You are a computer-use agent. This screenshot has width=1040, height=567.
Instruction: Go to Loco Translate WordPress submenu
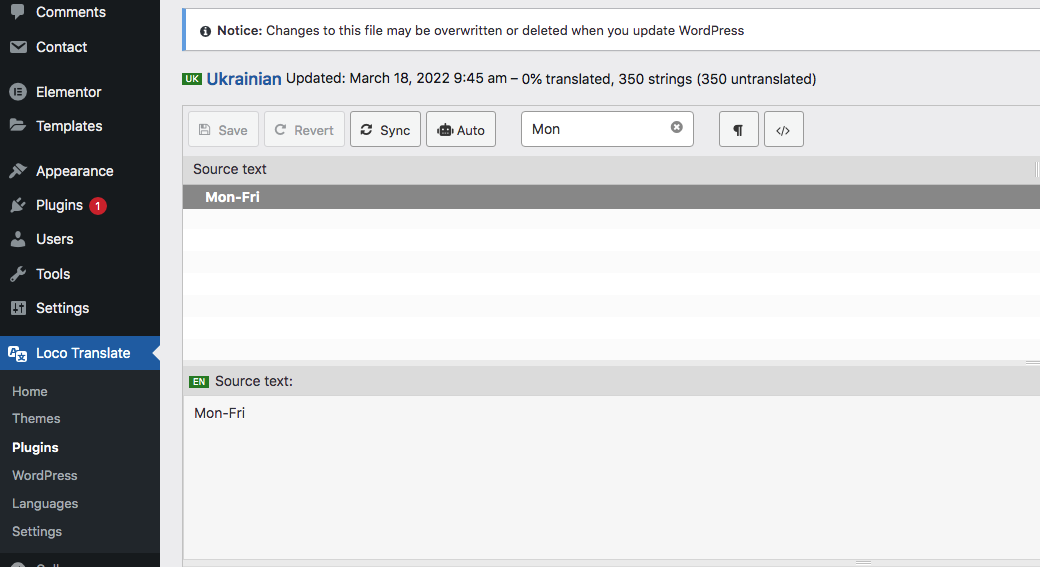[44, 475]
